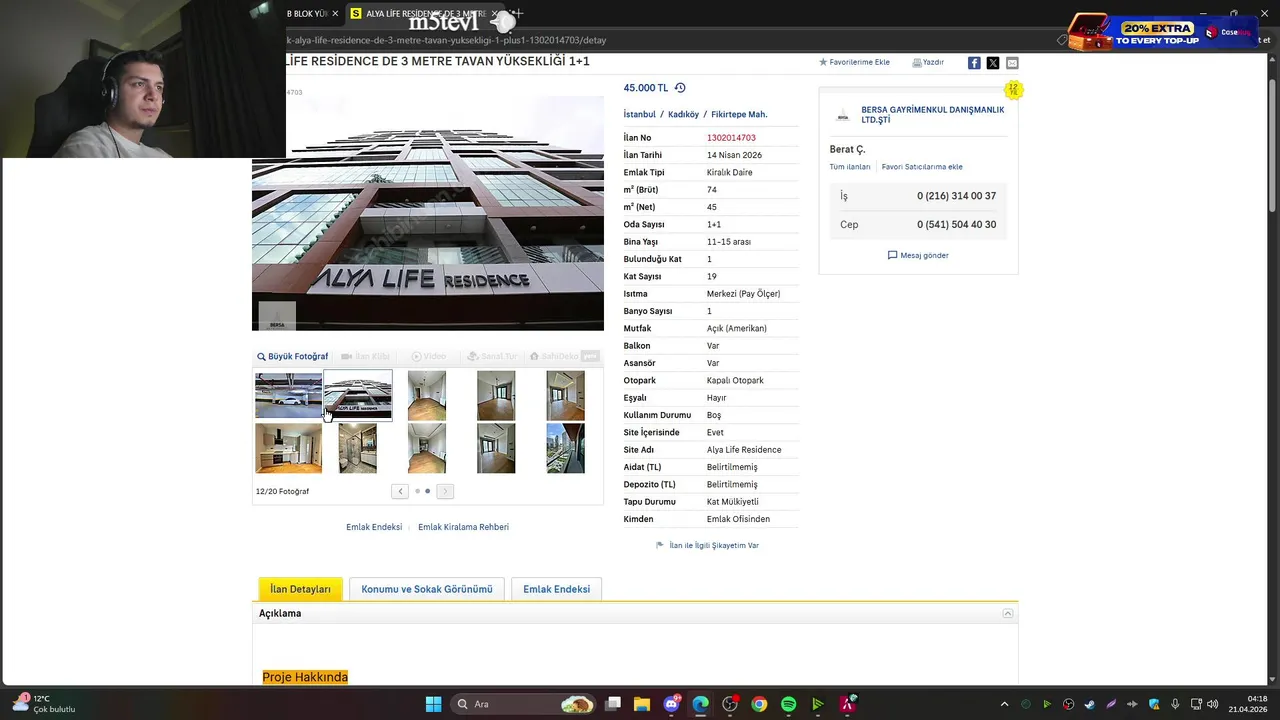
Task: Open the volume tray icon
Action: click(1213, 704)
